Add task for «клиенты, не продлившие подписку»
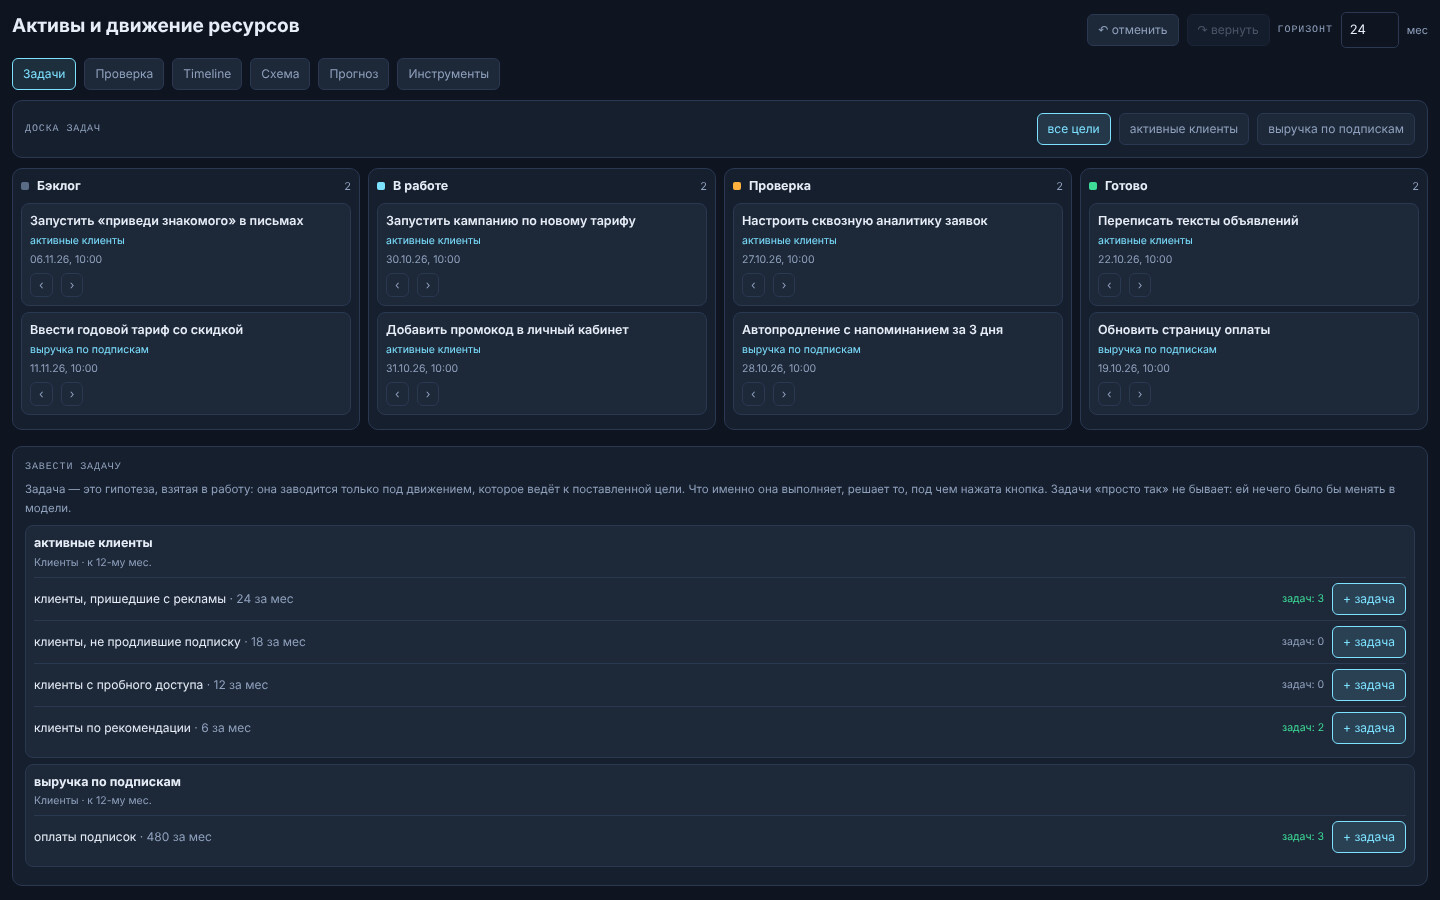 pos(1368,642)
